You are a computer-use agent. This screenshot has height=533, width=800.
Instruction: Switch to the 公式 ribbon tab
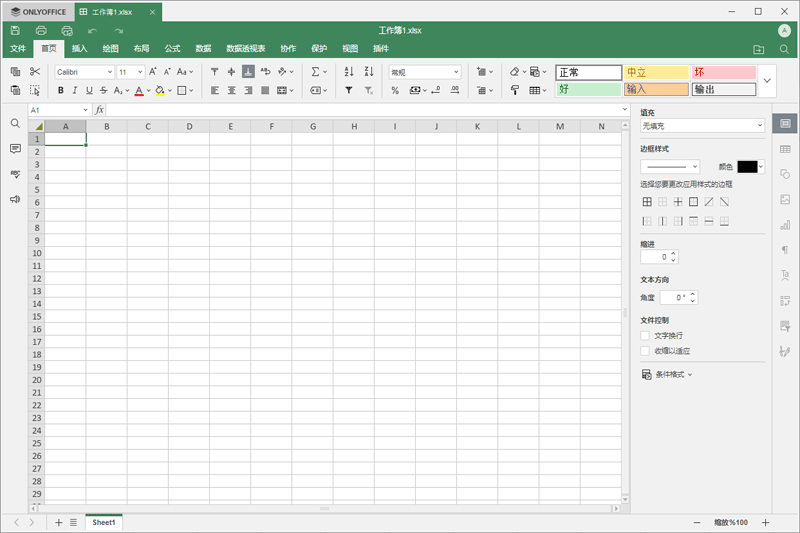[172, 48]
